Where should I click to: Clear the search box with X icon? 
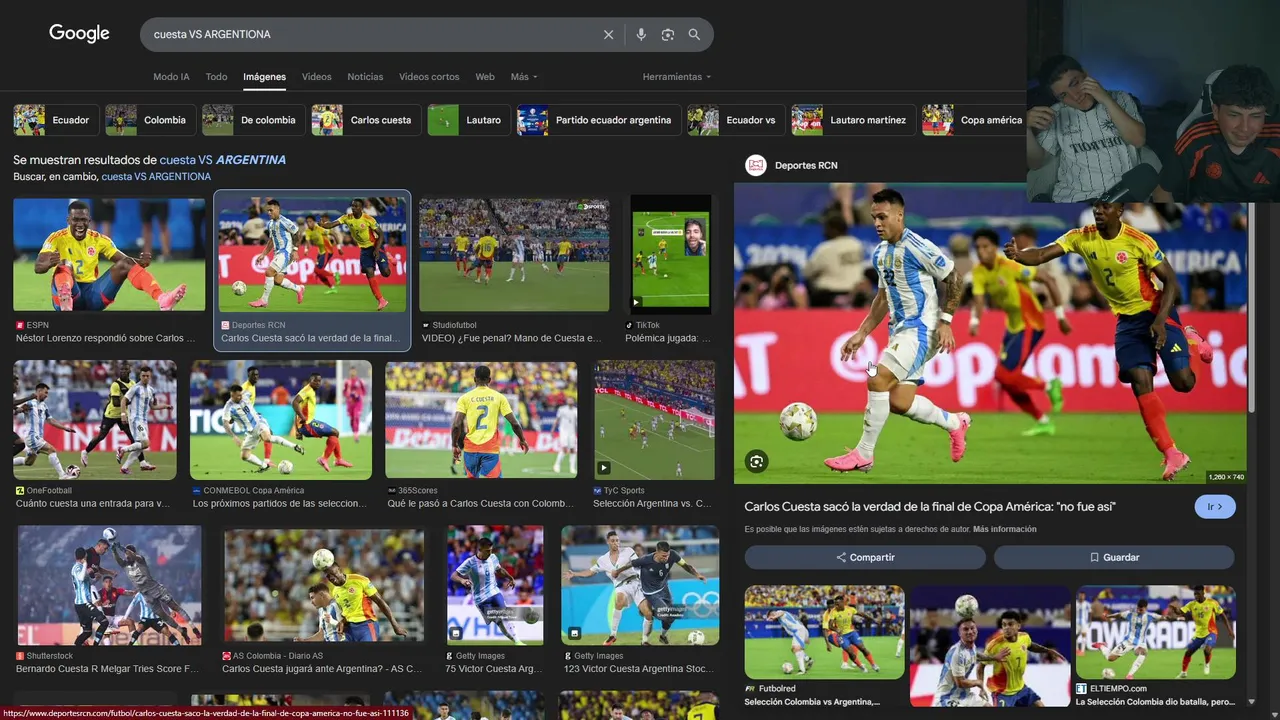coord(608,34)
